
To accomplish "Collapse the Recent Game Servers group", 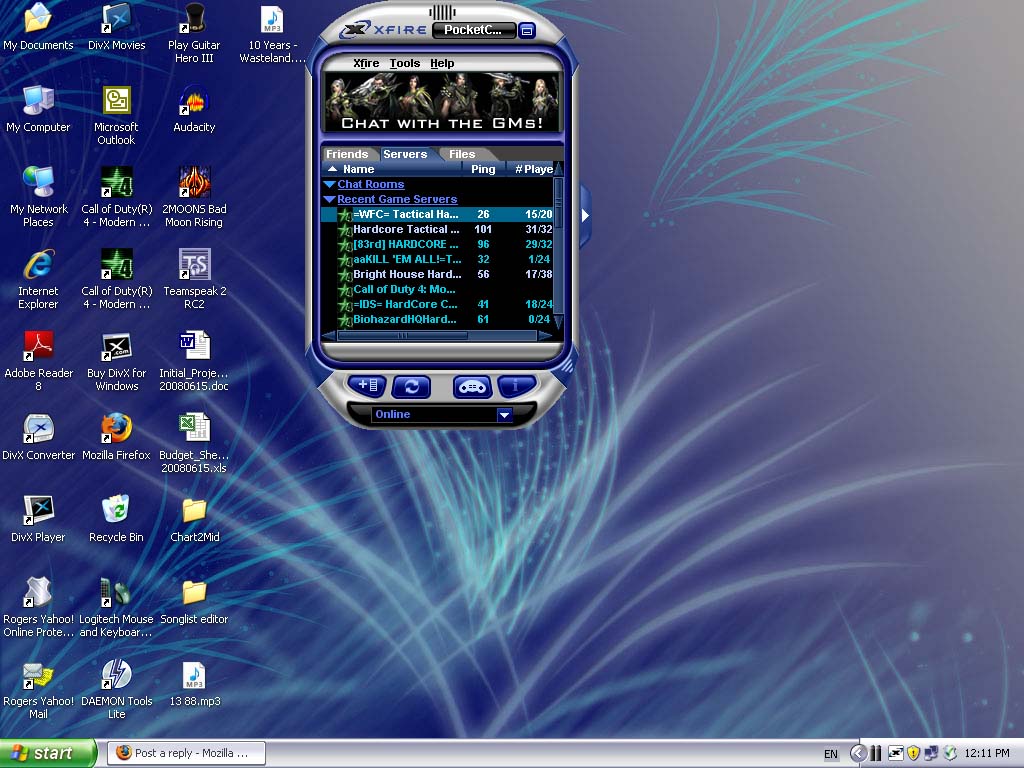I will point(329,200).
